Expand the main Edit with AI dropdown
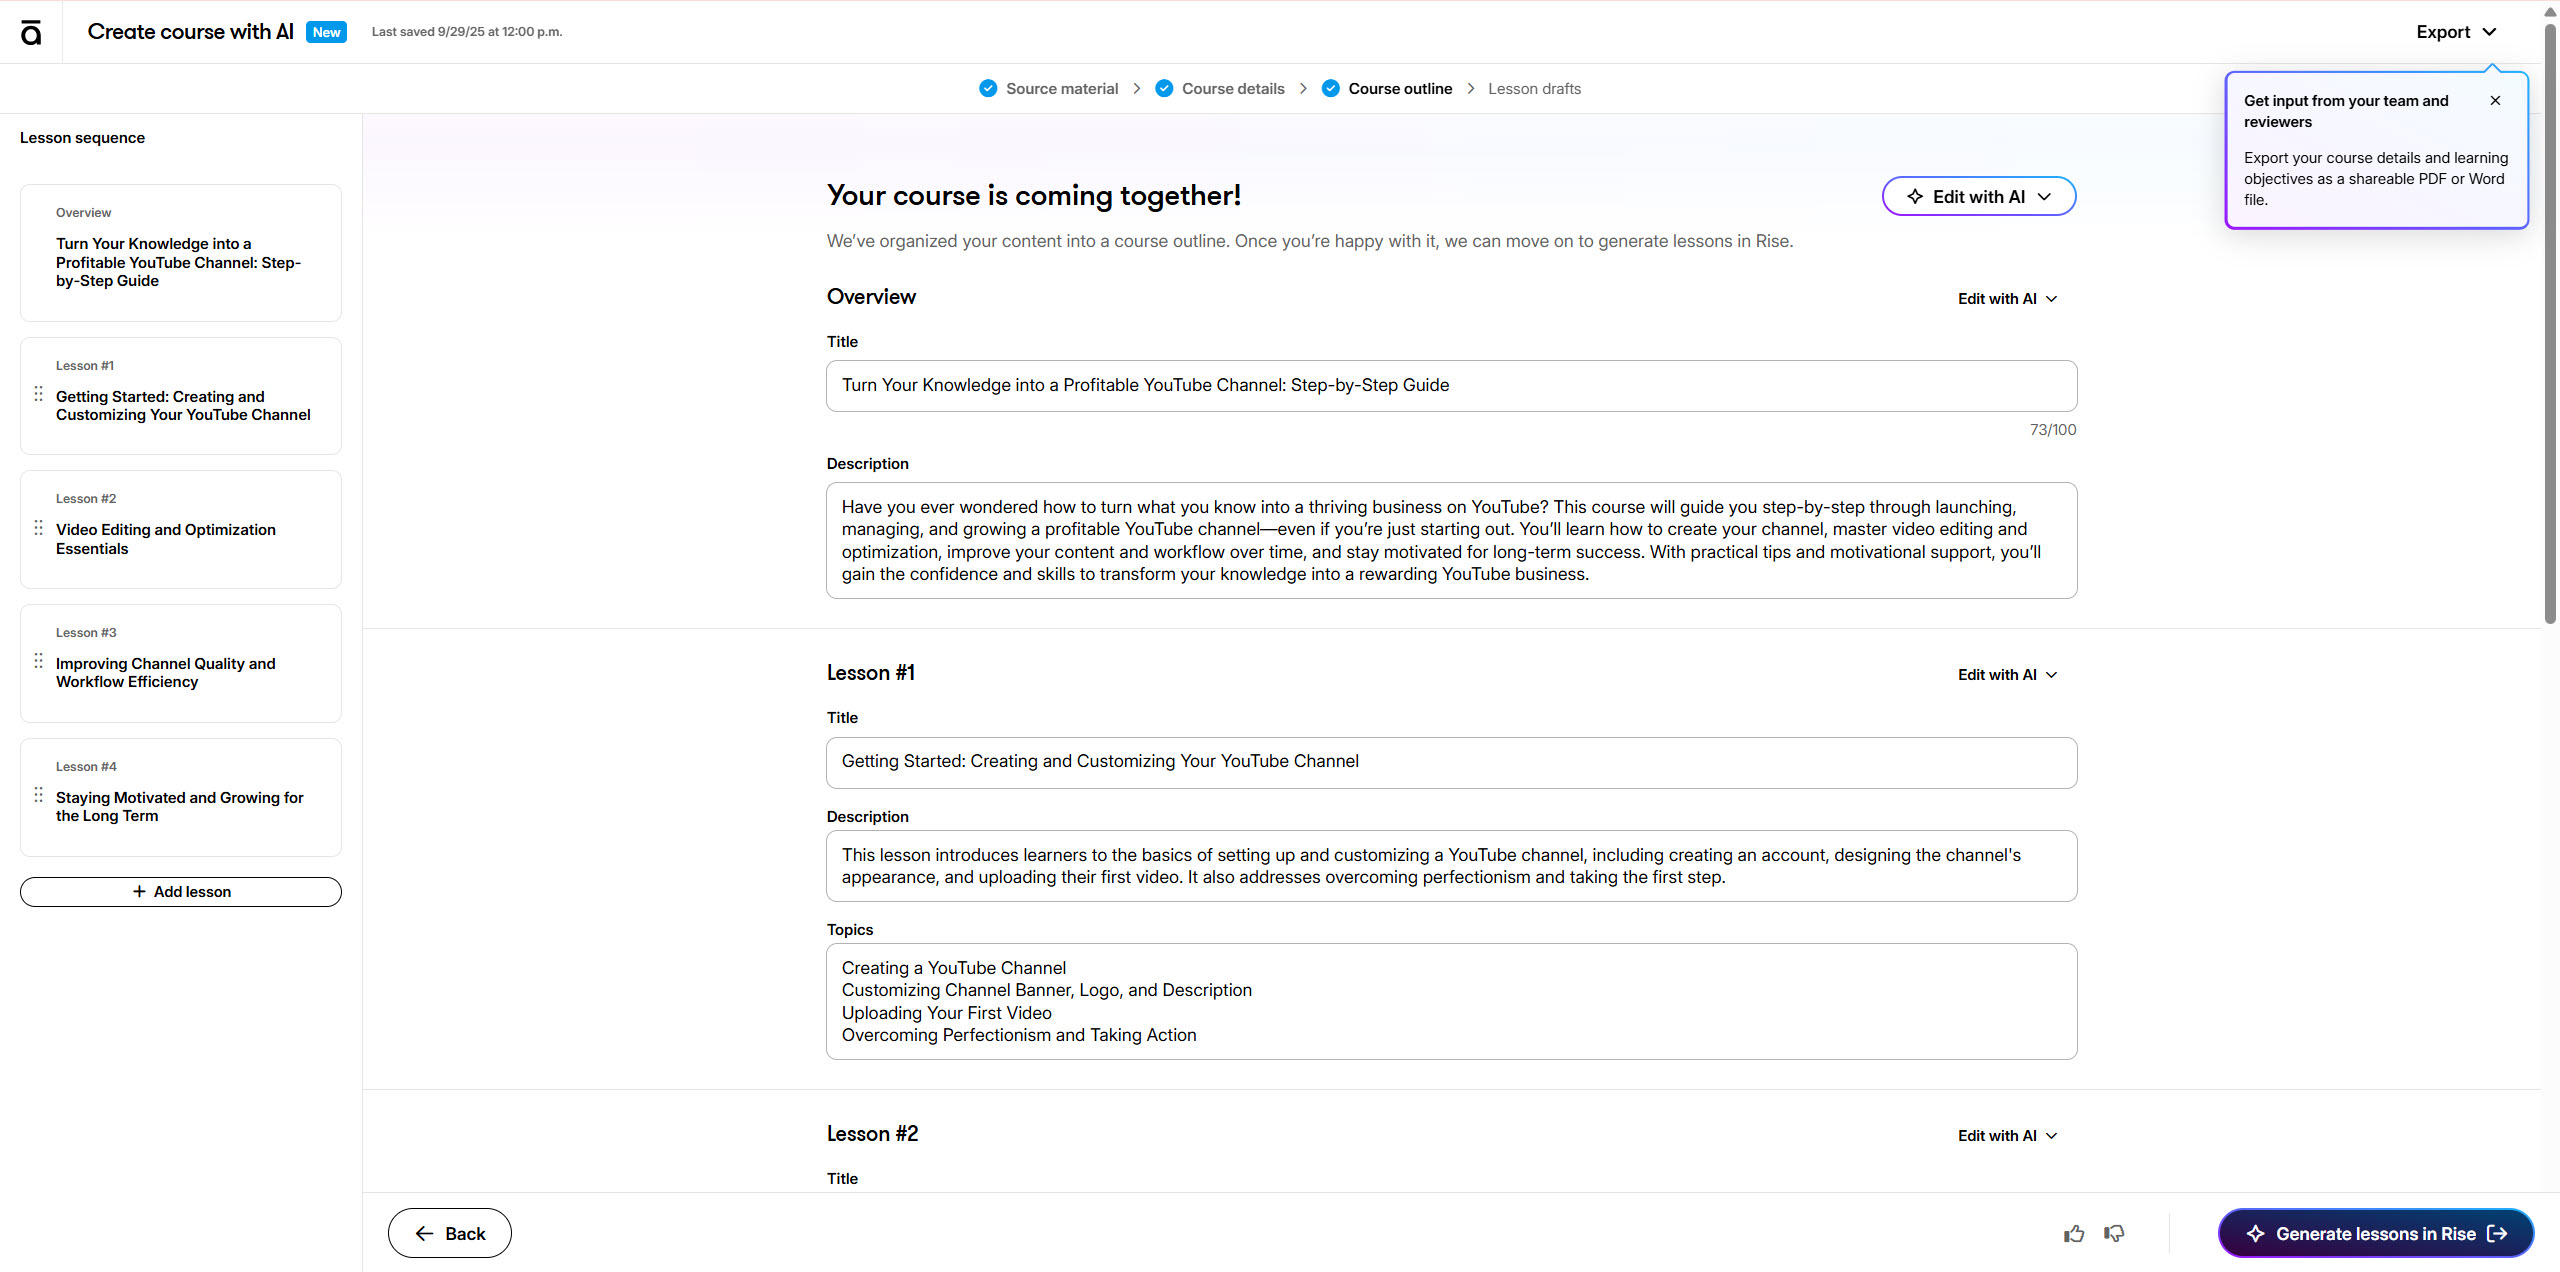This screenshot has height=1272, width=2560. click(1978, 197)
